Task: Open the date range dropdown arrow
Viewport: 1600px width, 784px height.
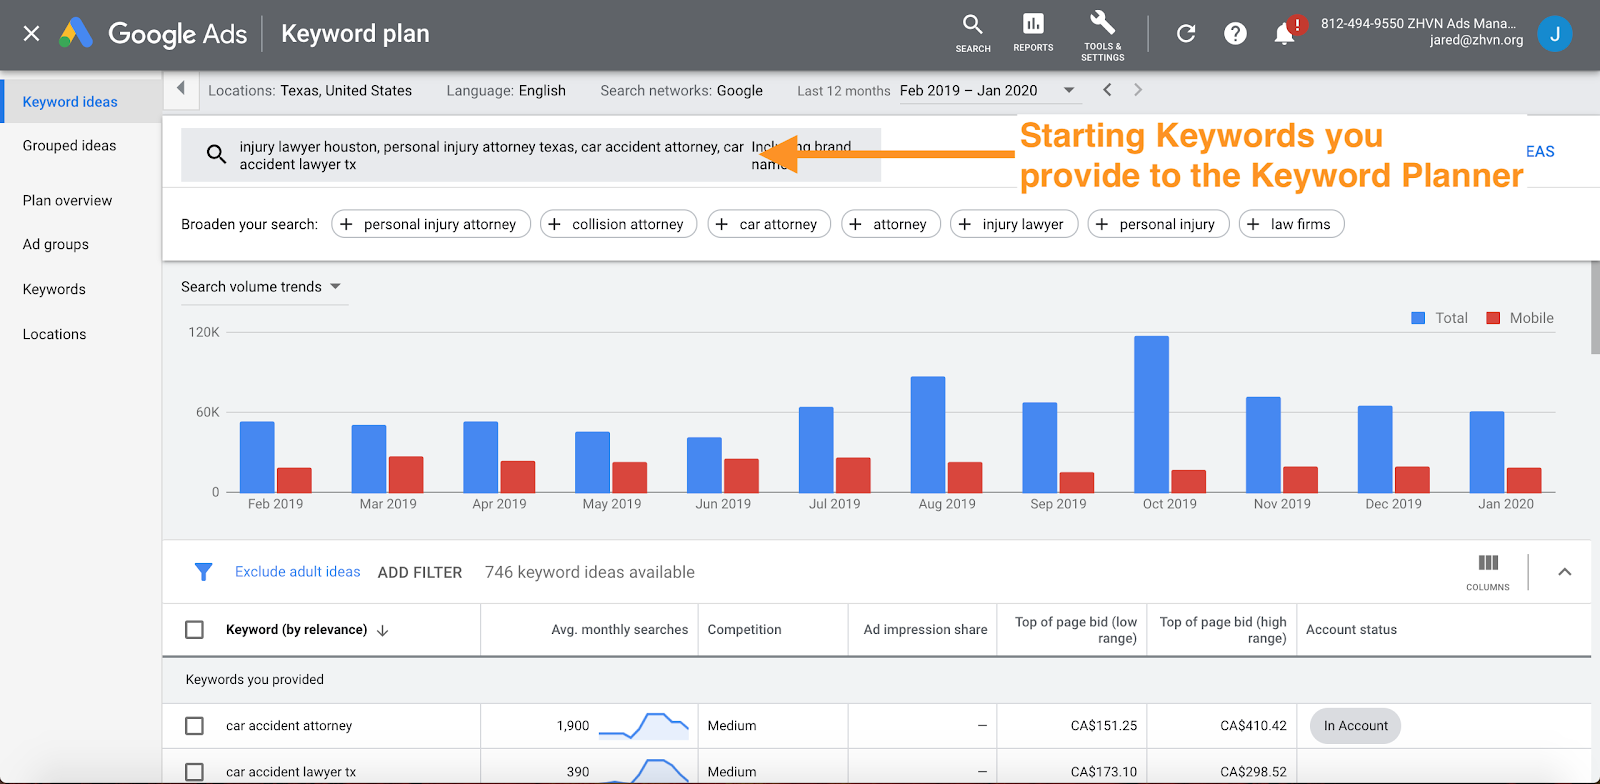Action: point(1069,90)
